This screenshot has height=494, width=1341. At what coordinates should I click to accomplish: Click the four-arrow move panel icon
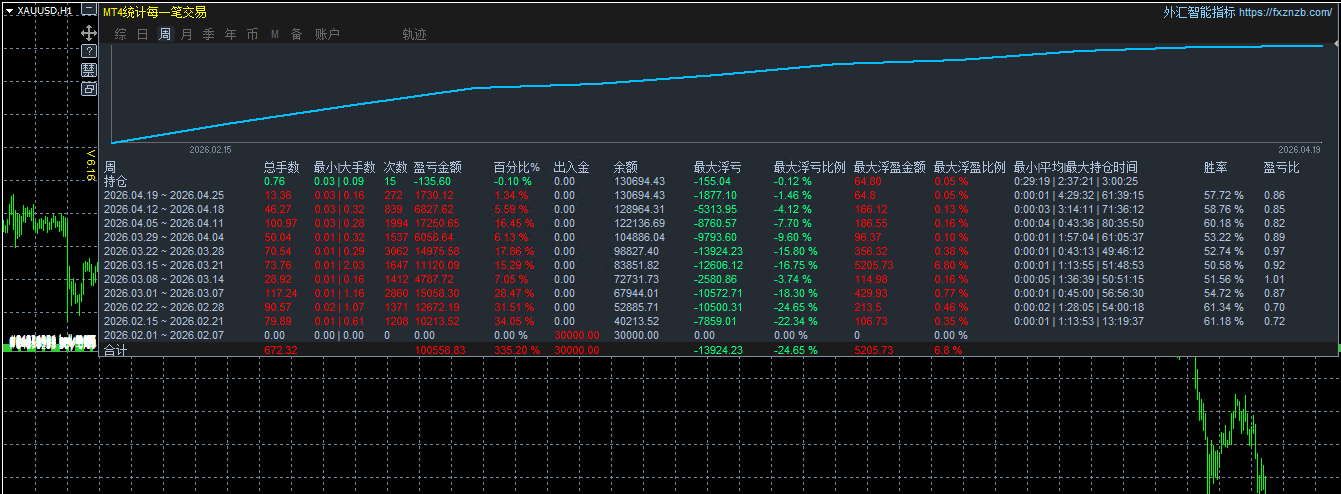(88, 33)
